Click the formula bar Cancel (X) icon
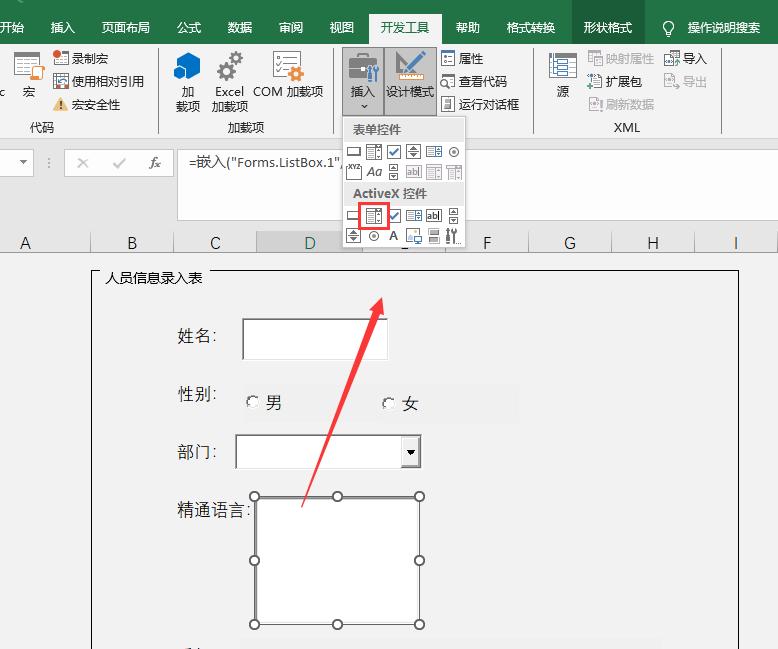 [x=83, y=163]
